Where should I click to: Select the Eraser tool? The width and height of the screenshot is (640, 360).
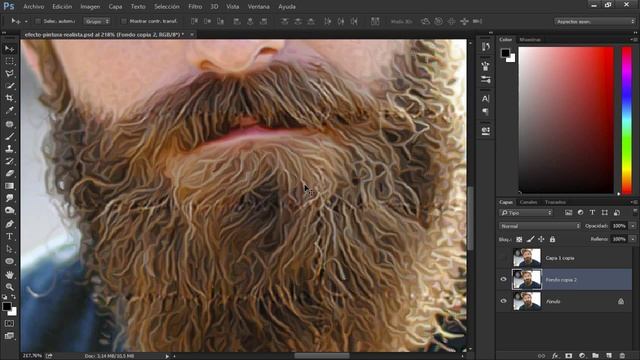pos(9,173)
